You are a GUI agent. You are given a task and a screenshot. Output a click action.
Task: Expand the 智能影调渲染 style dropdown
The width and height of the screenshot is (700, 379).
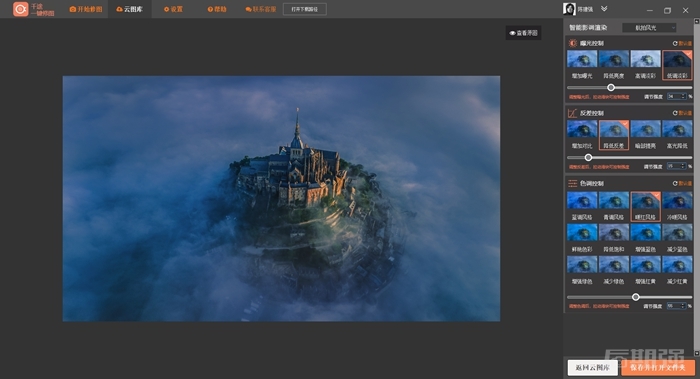[x=649, y=28]
